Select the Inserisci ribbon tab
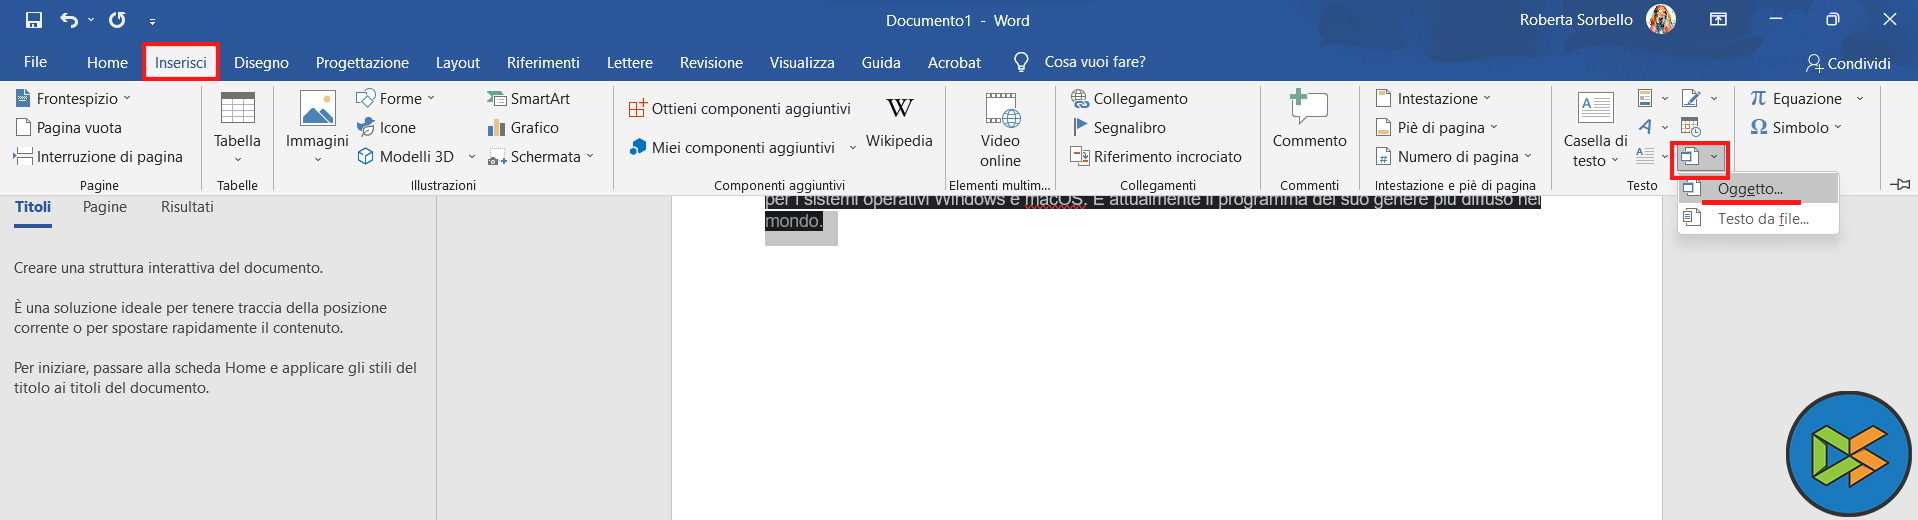 coord(181,62)
